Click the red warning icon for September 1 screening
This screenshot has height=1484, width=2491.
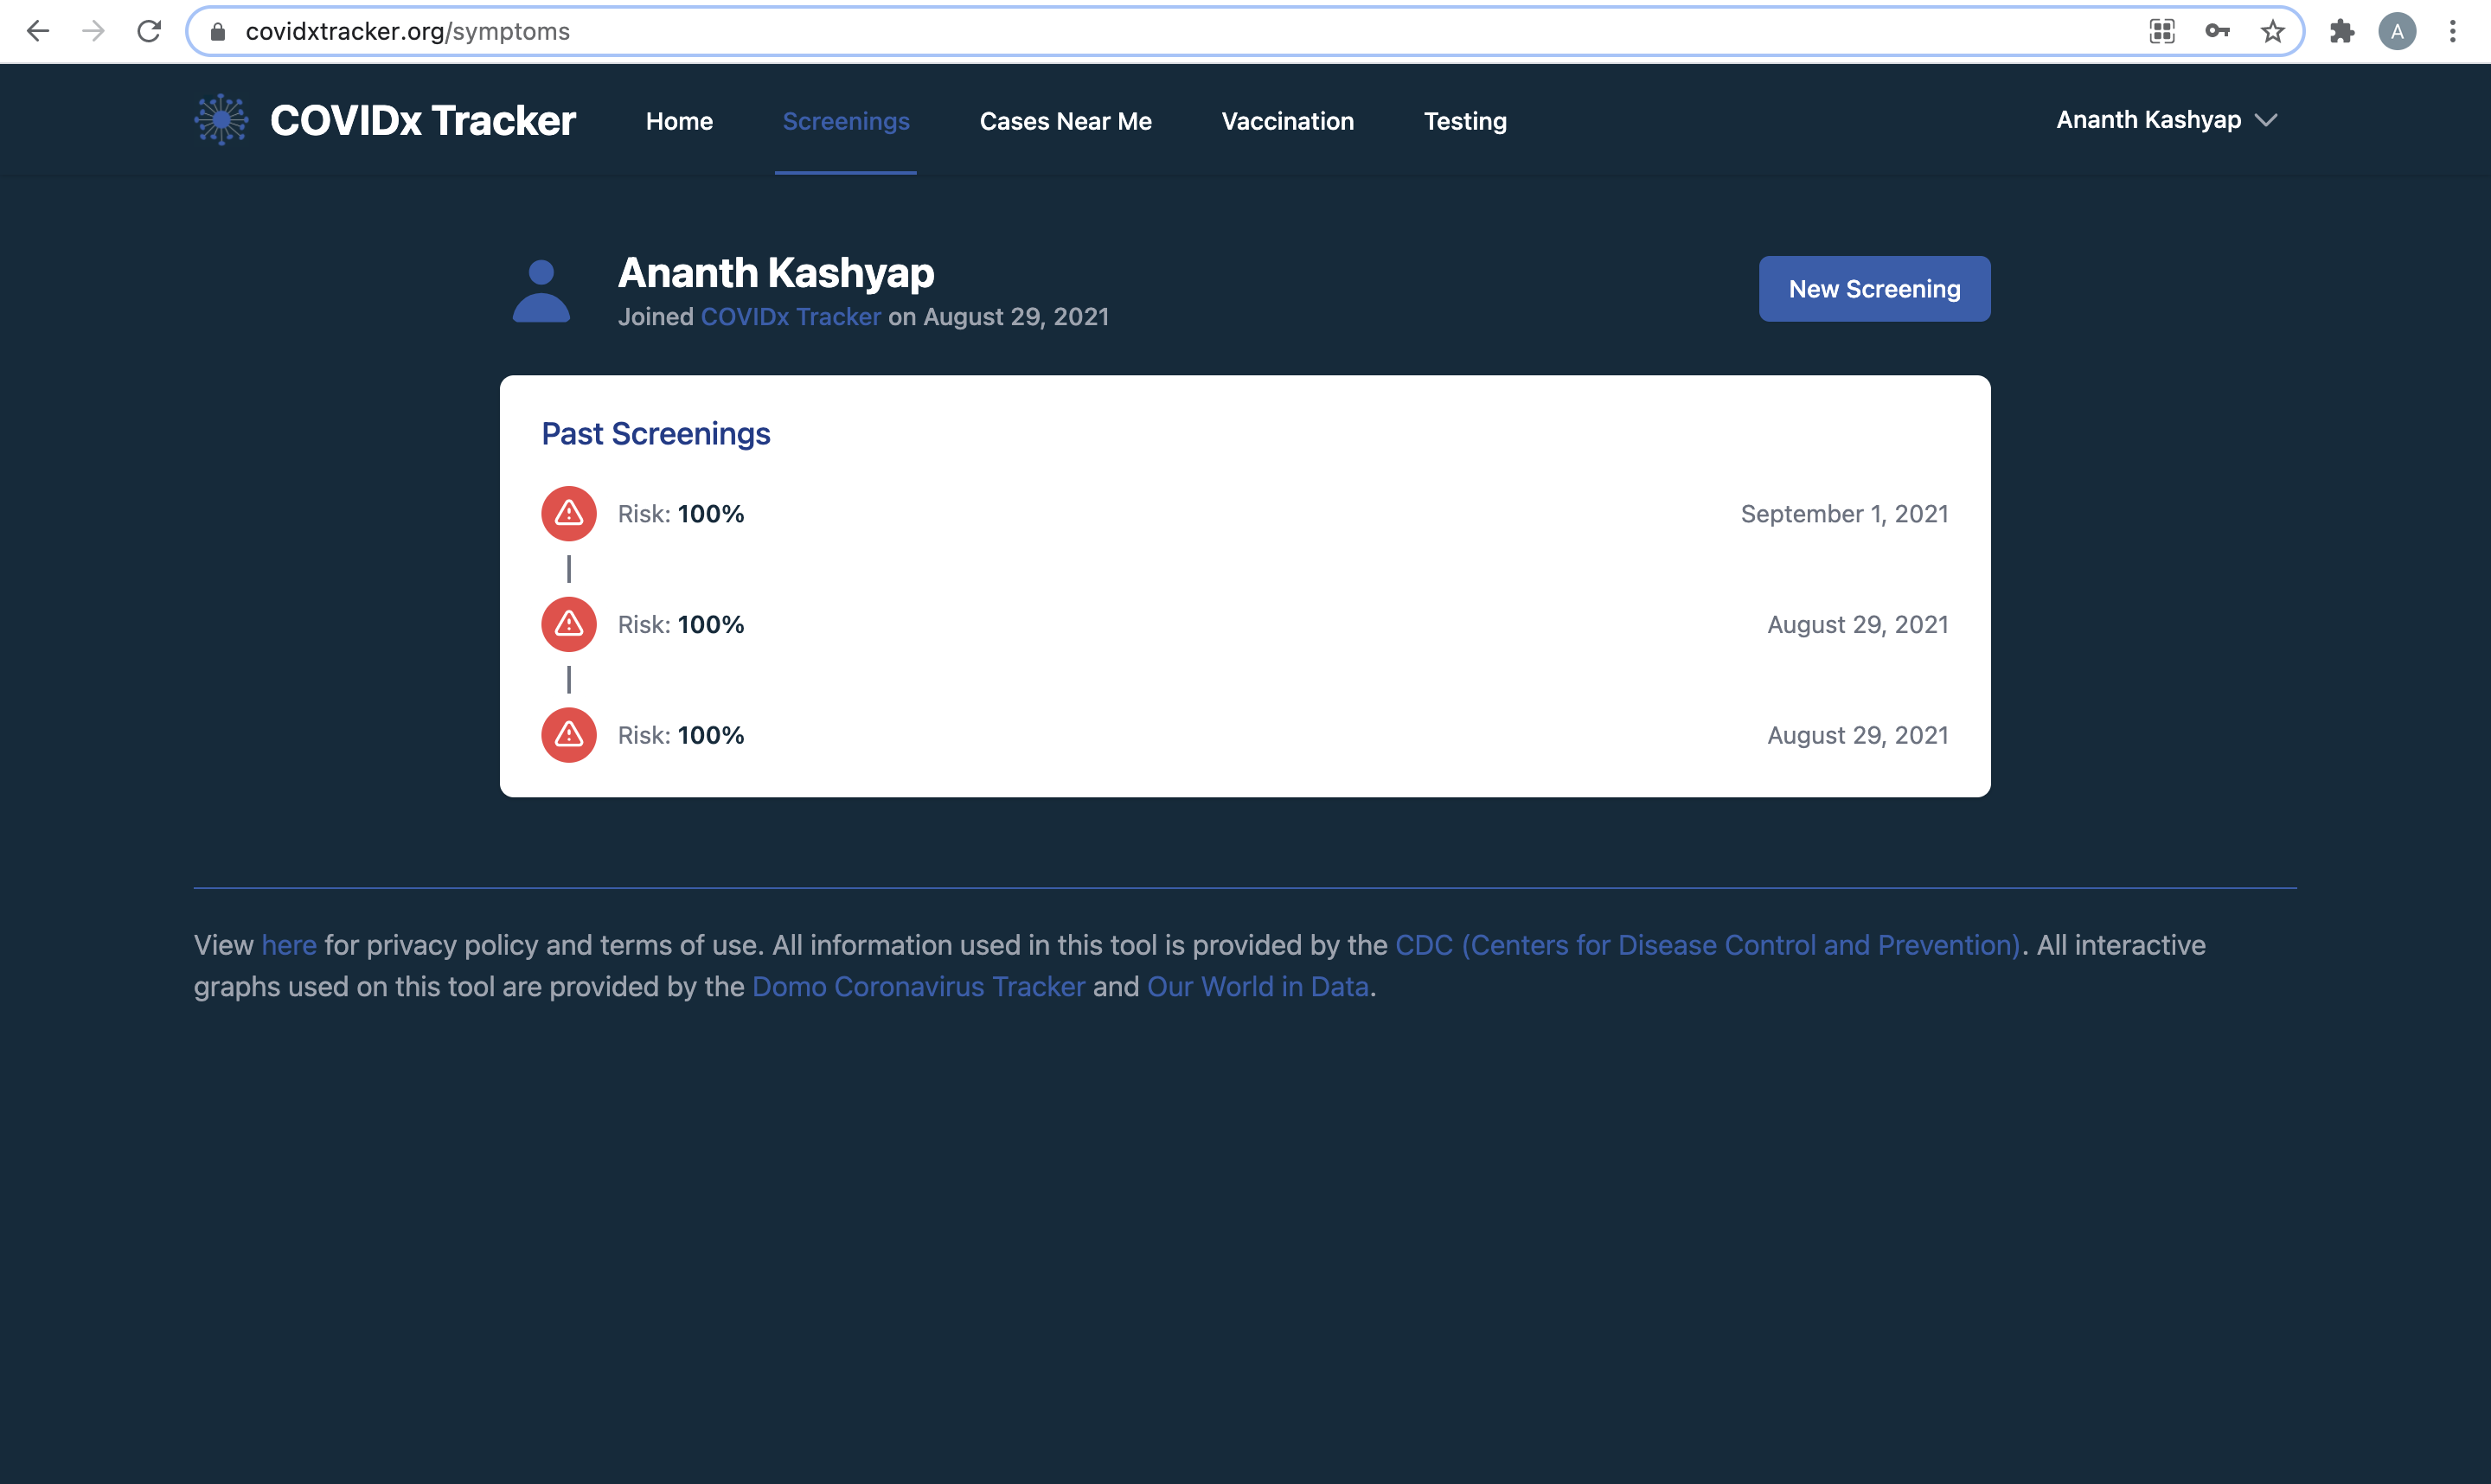pos(569,514)
